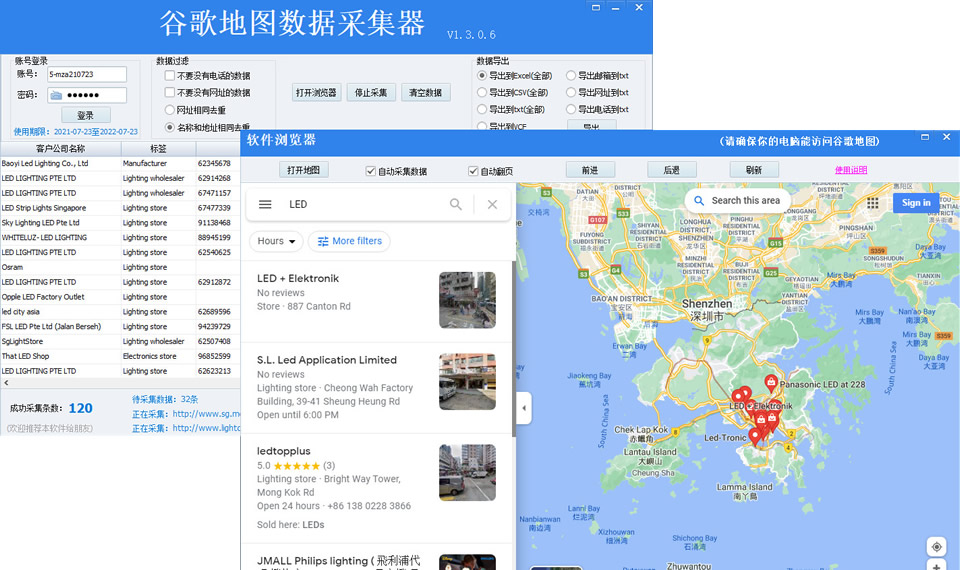This screenshot has width=960, height=570.
Task: Click the table horizontal scrollbar left arrow
Action: pos(6,383)
